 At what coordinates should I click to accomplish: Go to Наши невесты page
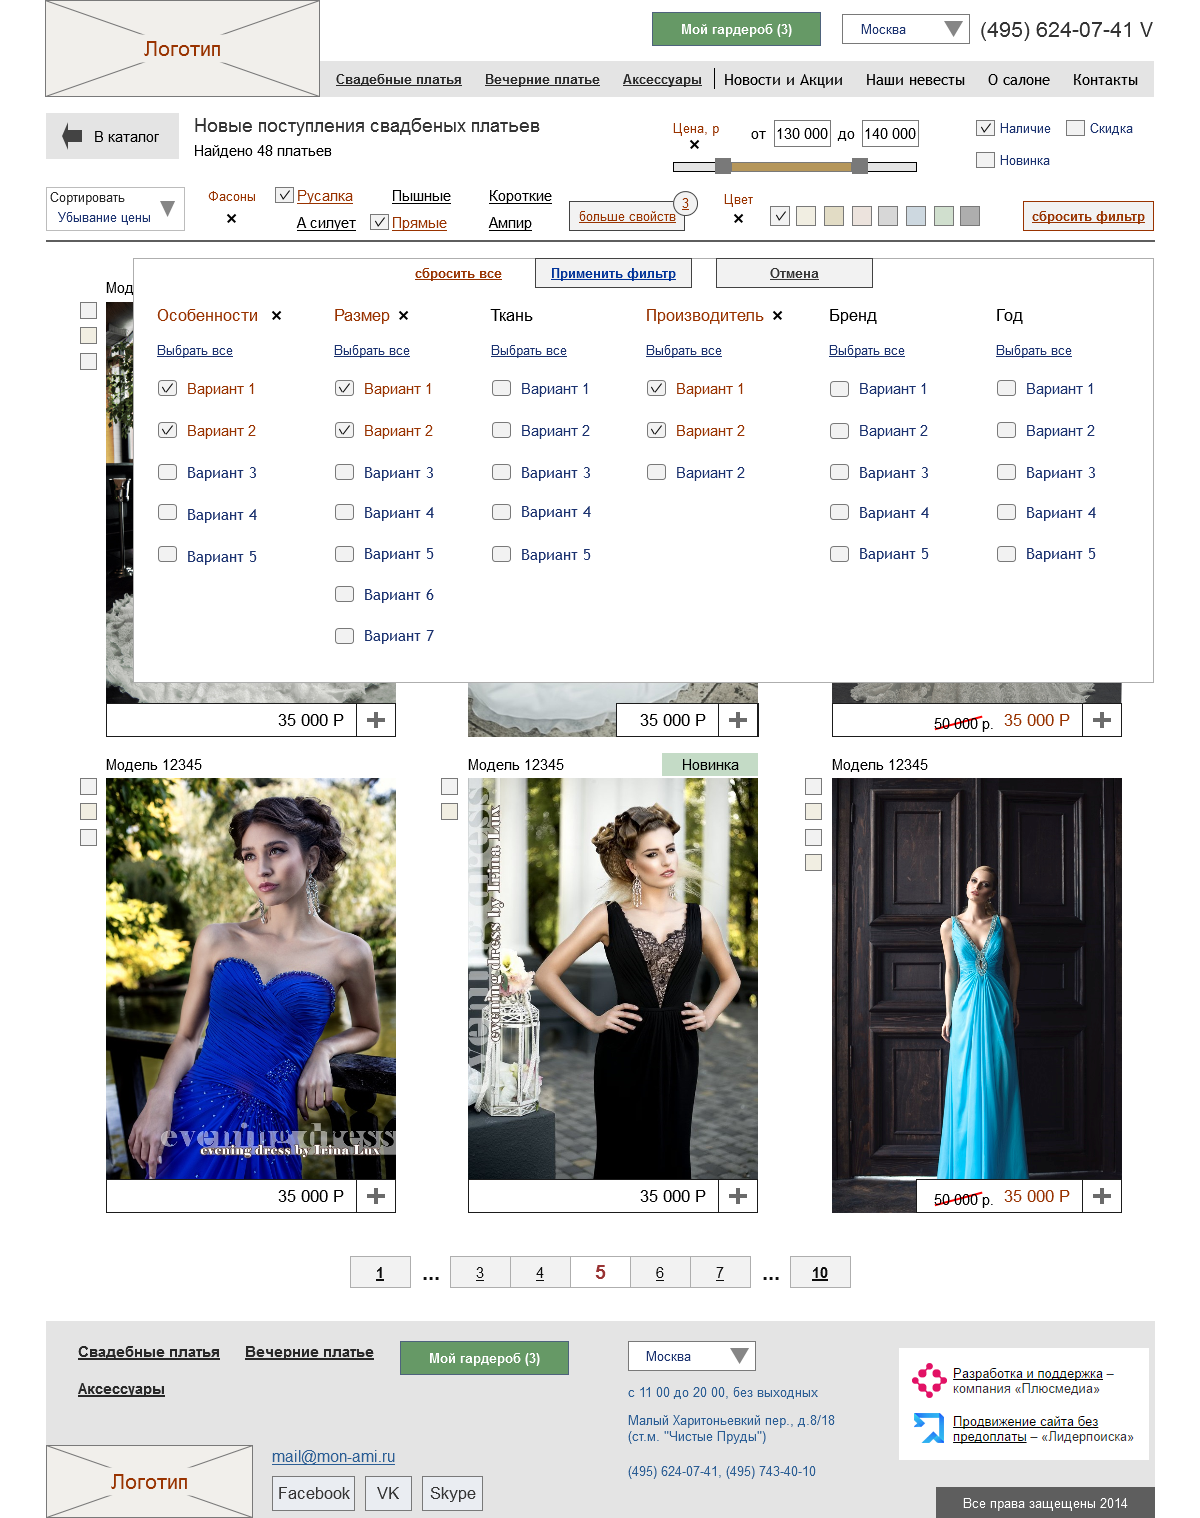click(x=915, y=79)
